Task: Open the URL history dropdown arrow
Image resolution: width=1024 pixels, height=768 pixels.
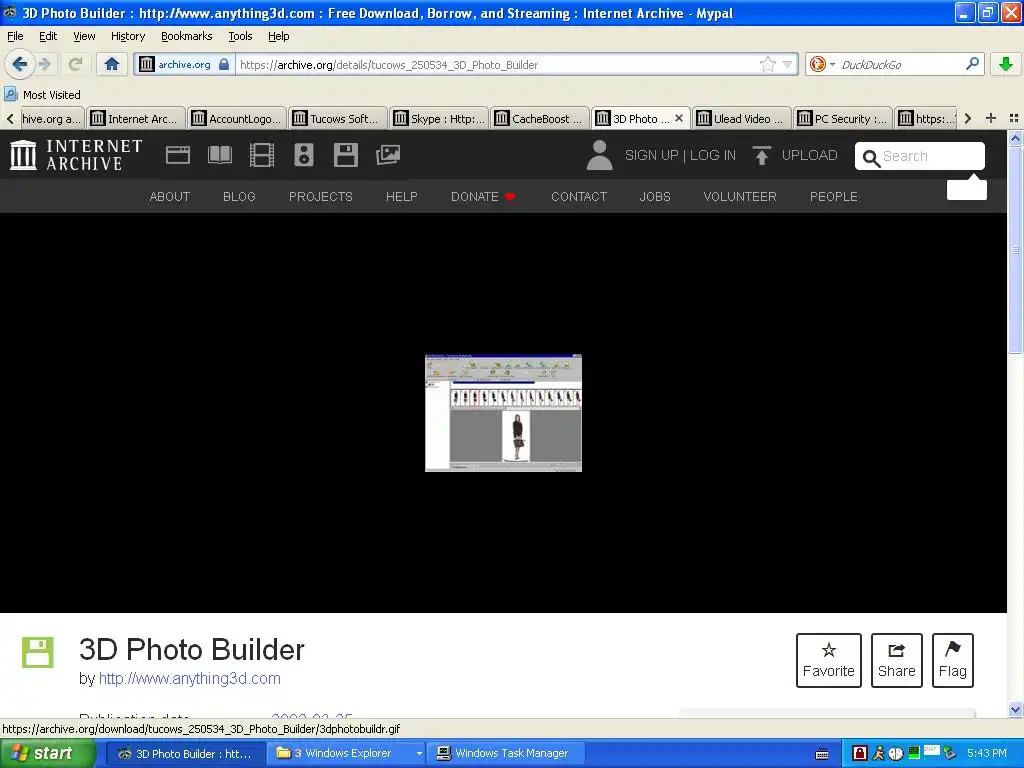Action: coord(787,64)
